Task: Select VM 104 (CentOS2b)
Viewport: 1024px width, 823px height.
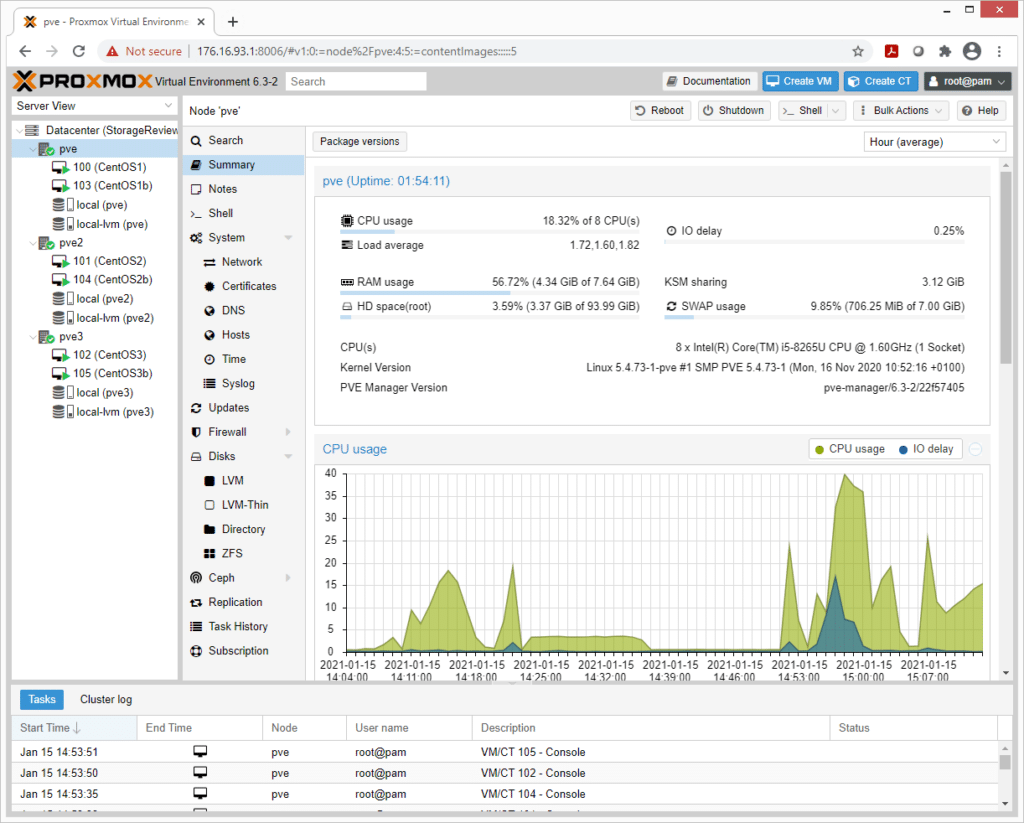Action: click(112, 280)
